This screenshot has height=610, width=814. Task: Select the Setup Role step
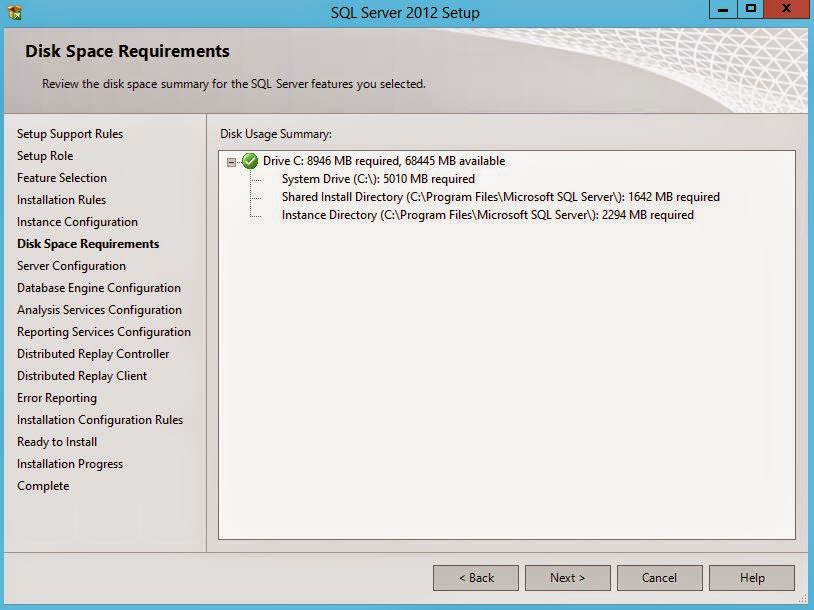click(45, 156)
